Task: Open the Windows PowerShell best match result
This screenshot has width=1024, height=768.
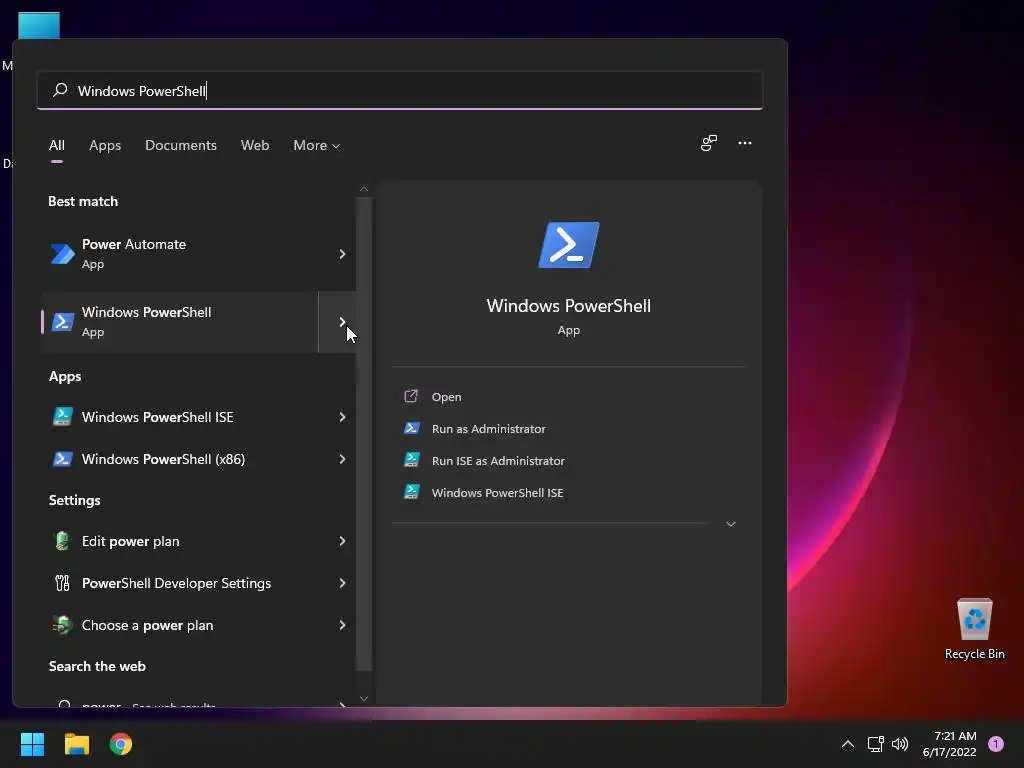Action: (x=180, y=321)
